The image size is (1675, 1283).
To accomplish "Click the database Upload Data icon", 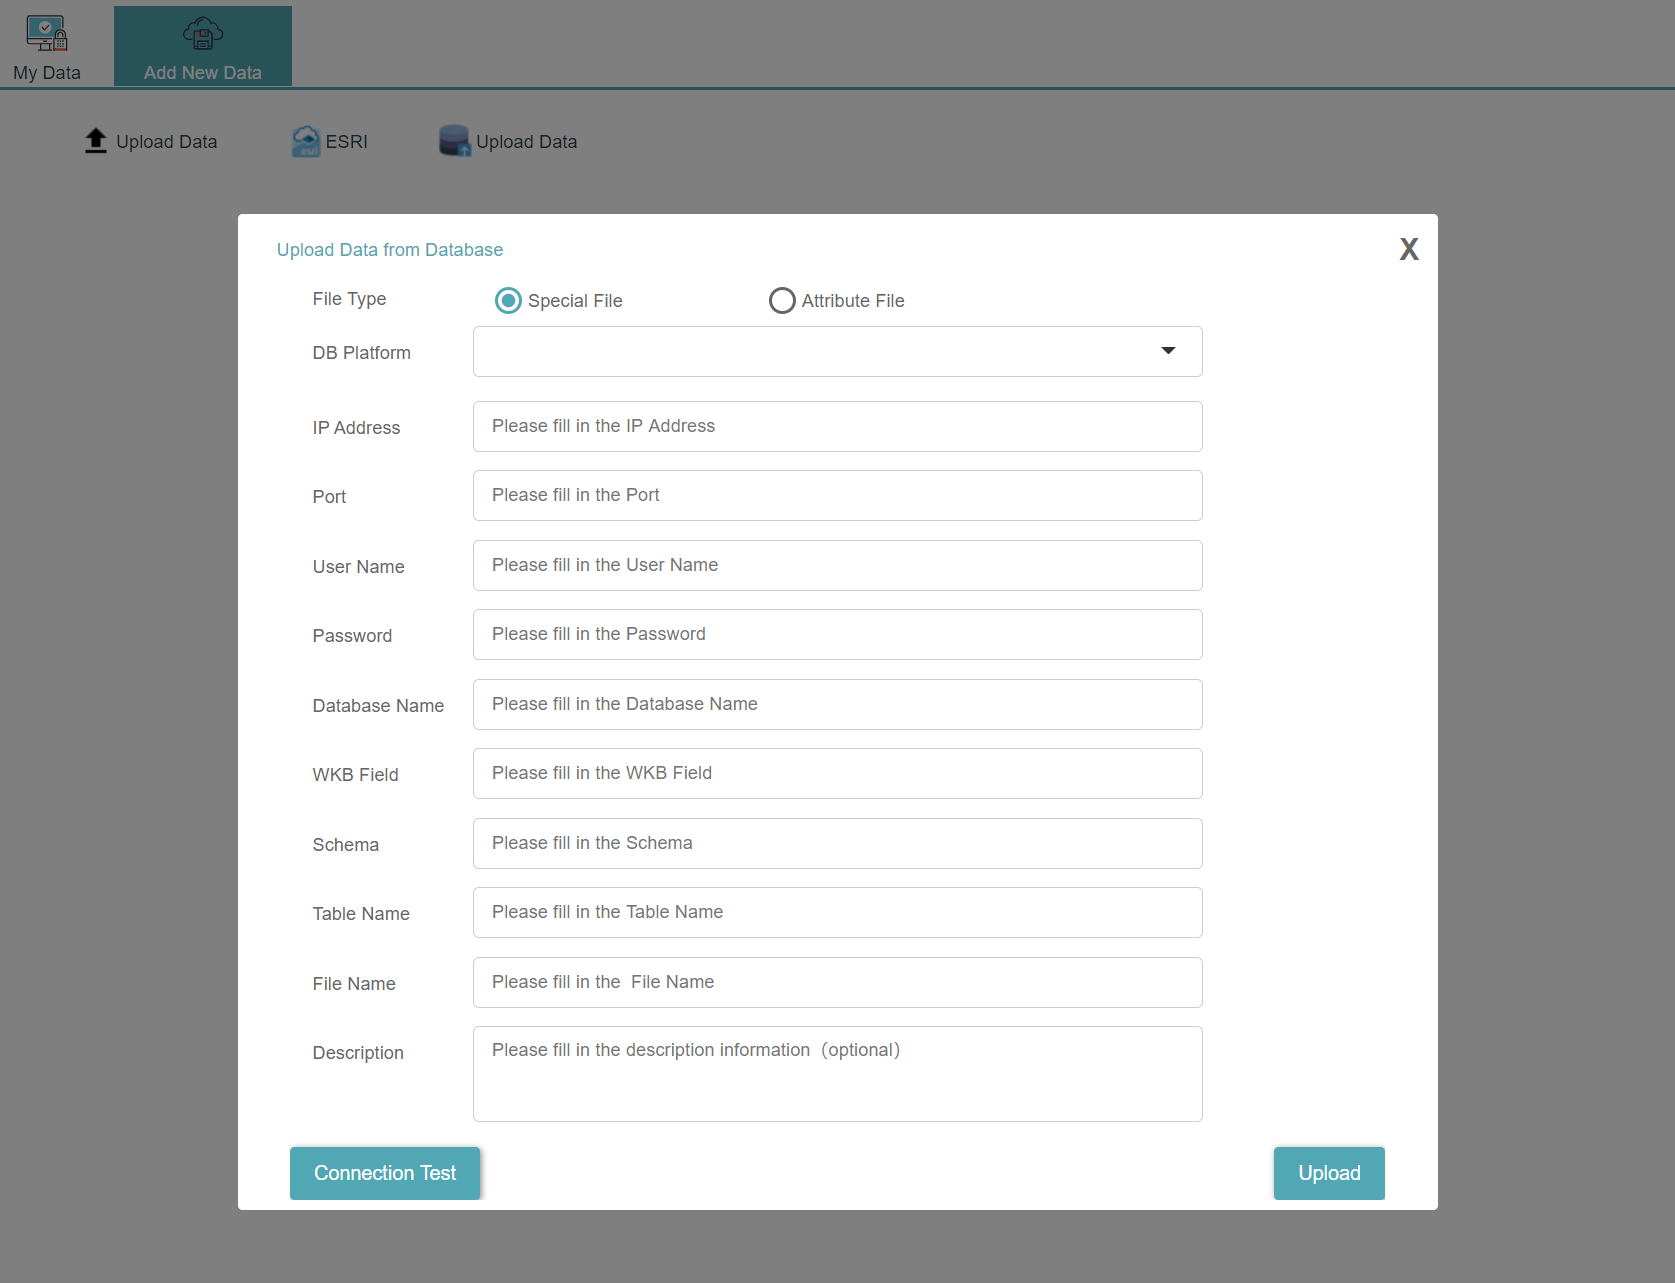I will 454,141.
